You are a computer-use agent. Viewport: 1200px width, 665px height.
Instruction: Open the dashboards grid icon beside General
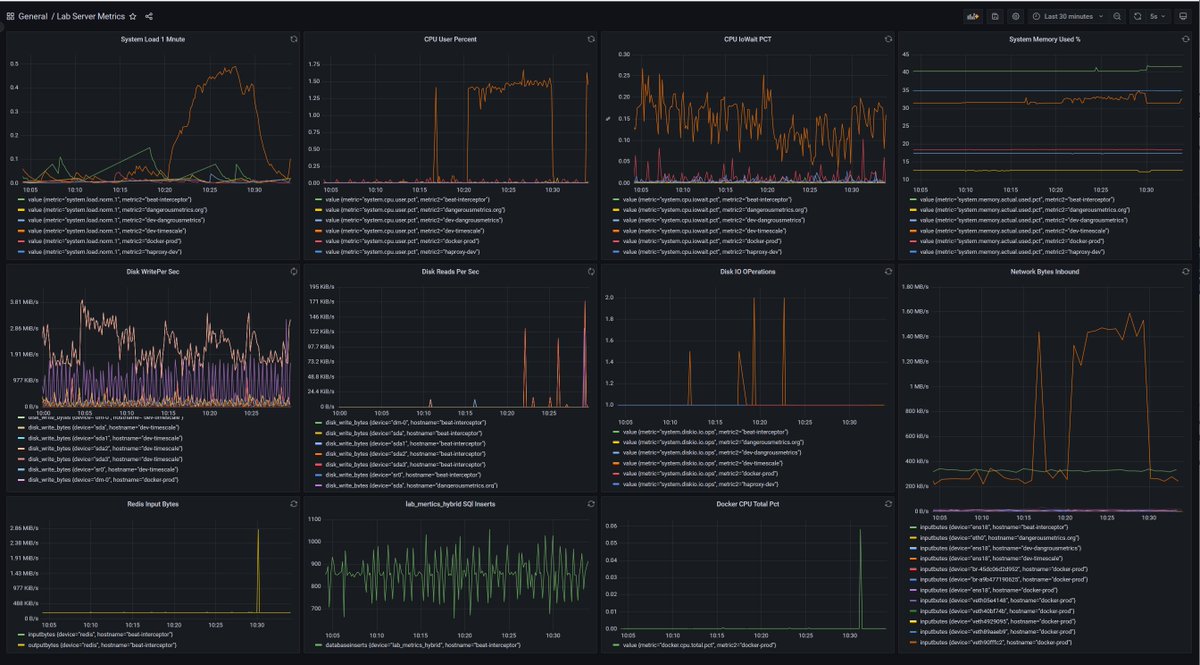tap(10, 16)
